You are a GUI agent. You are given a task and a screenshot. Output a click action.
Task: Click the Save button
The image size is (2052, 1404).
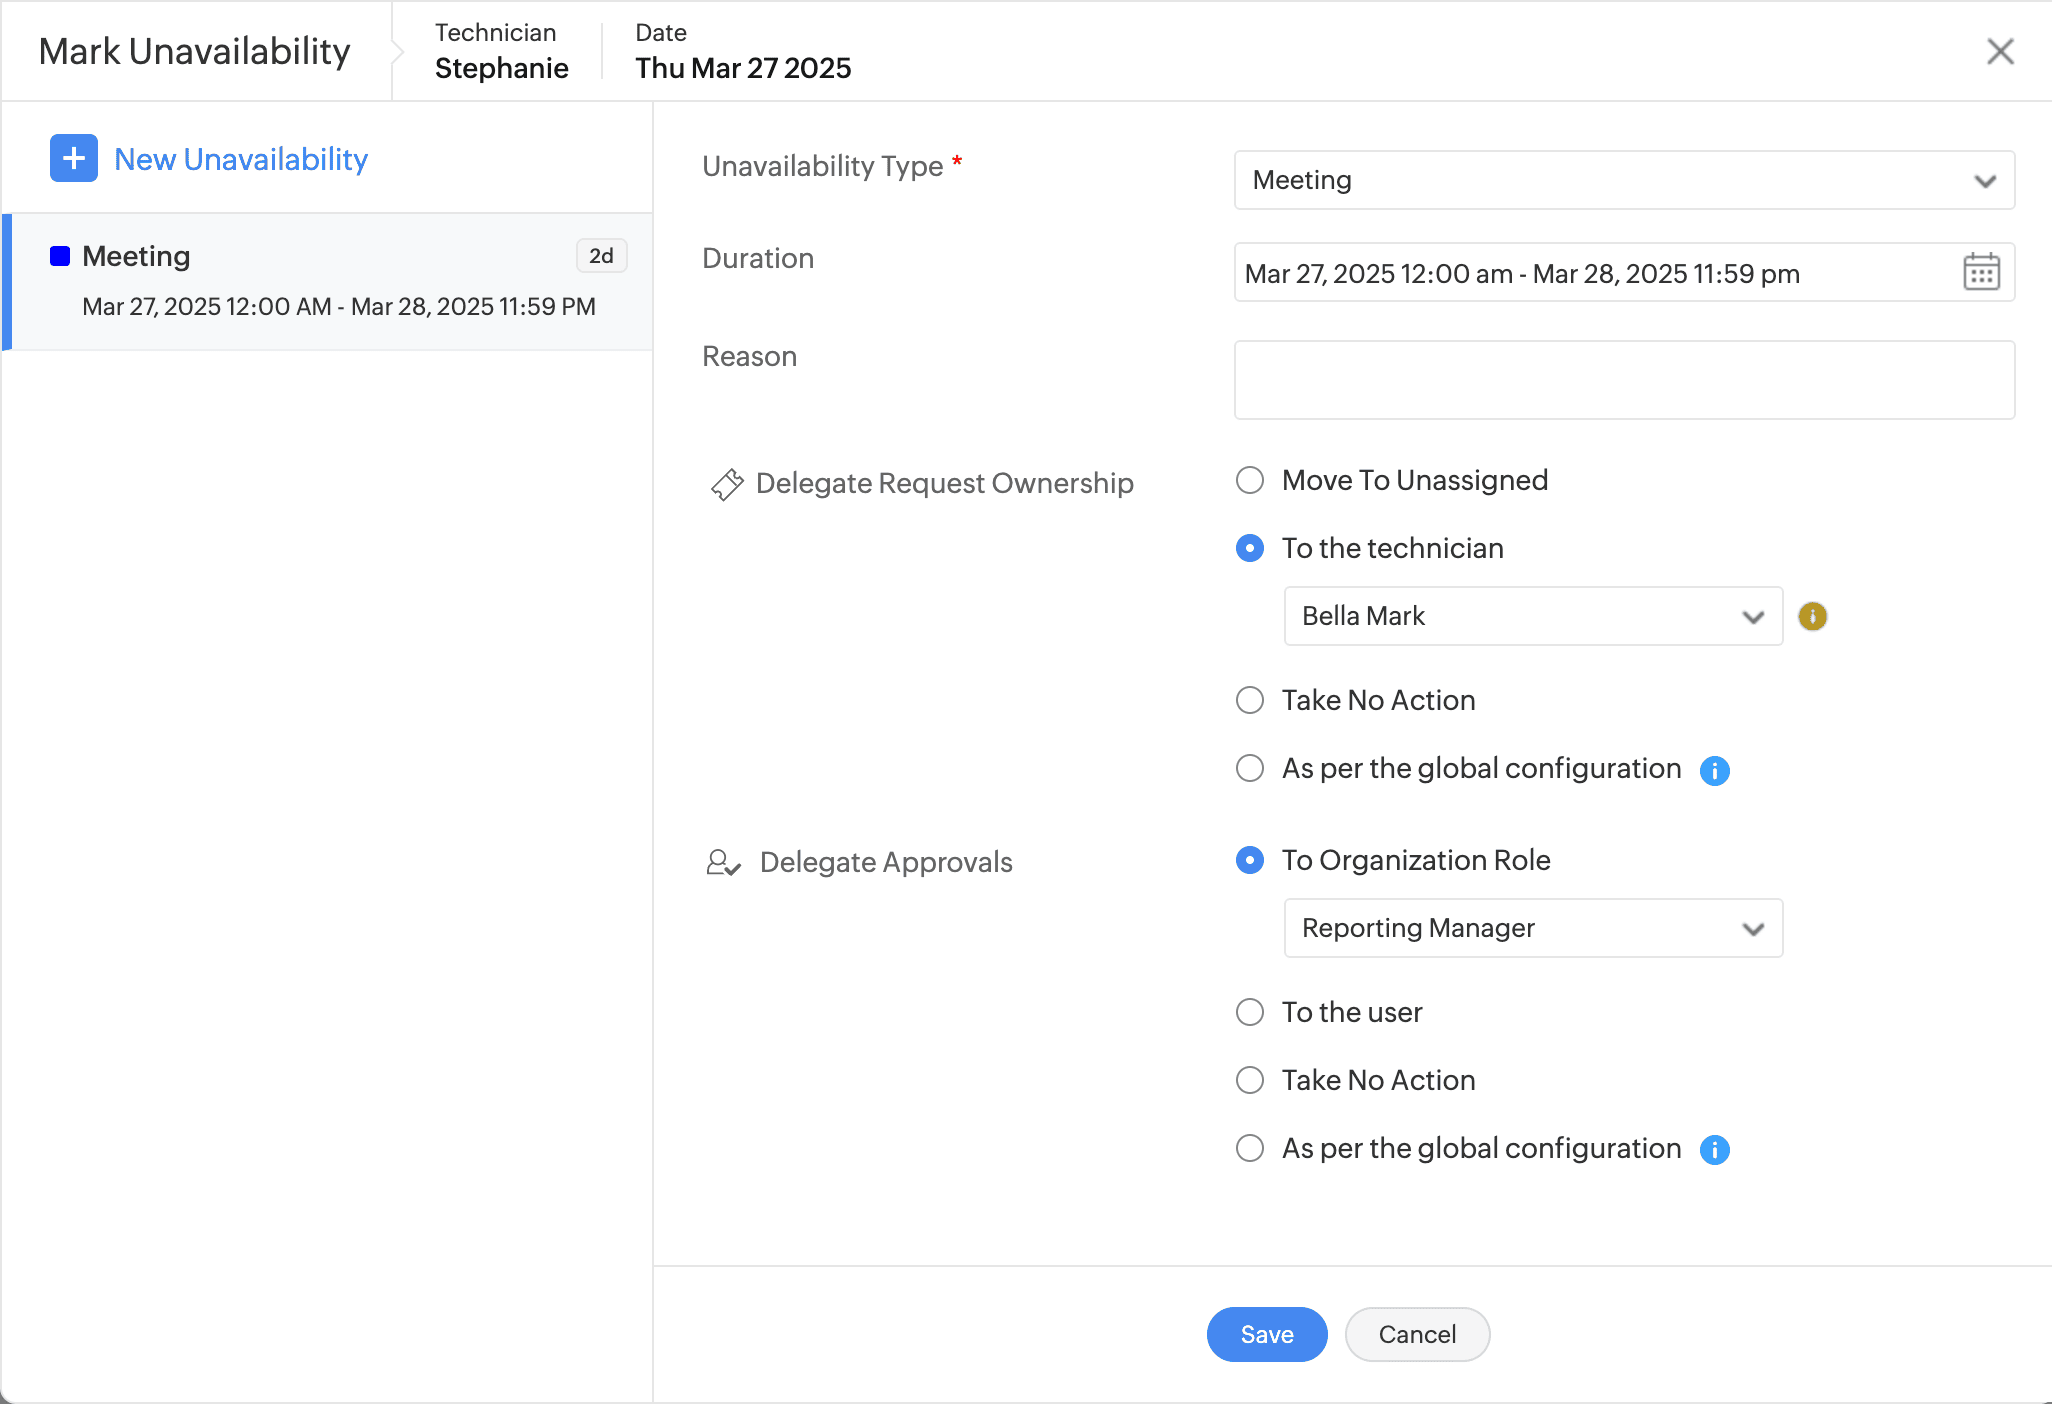1266,1334
